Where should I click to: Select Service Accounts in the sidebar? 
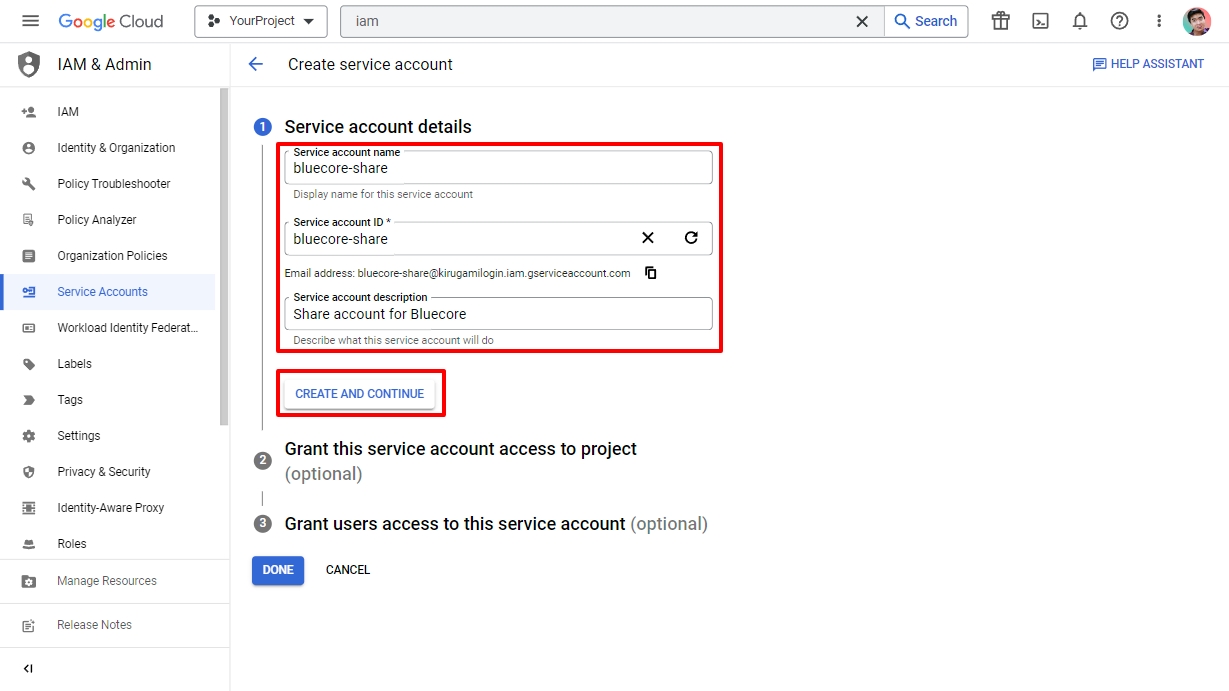pyautogui.click(x=102, y=292)
